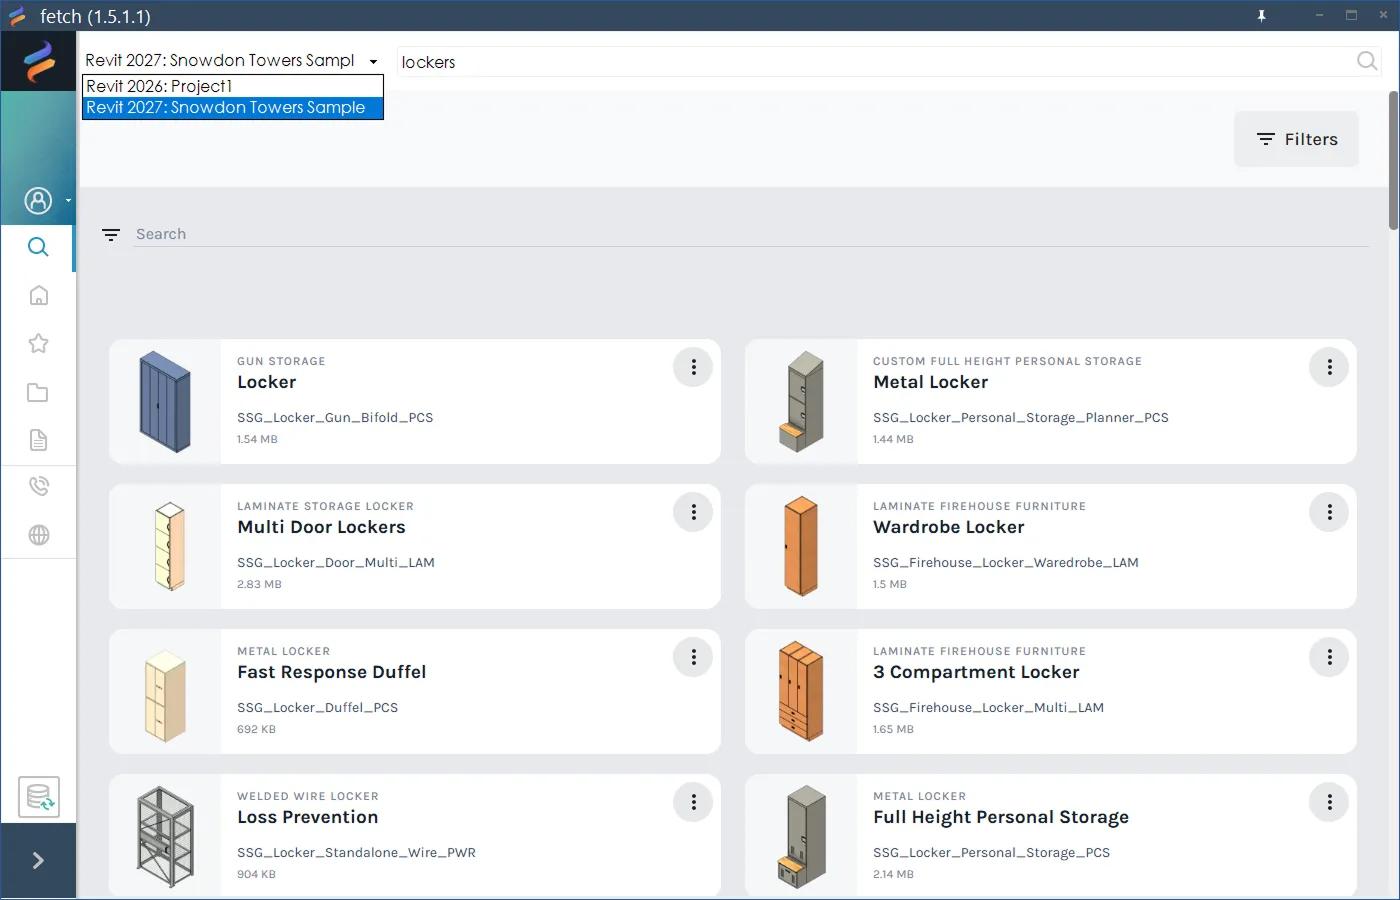
Task: Choose Revit 2027: Snowdon Towers Sample option
Action: [x=233, y=107]
